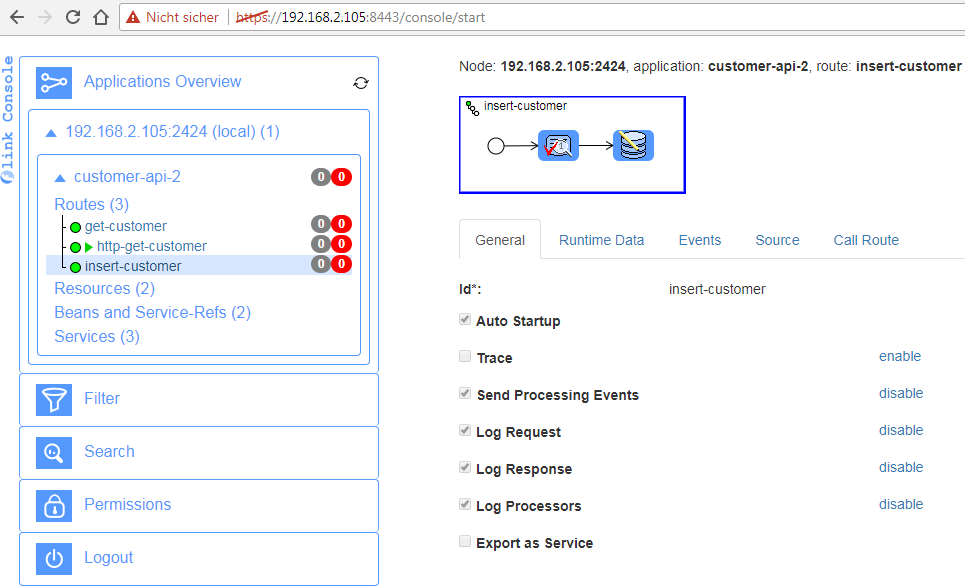The width and height of the screenshot is (965, 588).
Task: Toggle the Auto Startup checkbox
Action: [x=465, y=320]
